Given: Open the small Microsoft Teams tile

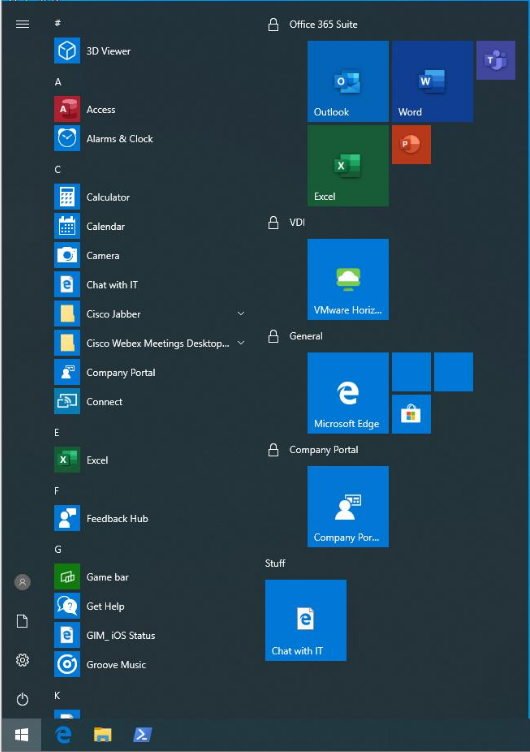Looking at the screenshot, I should coord(495,60).
